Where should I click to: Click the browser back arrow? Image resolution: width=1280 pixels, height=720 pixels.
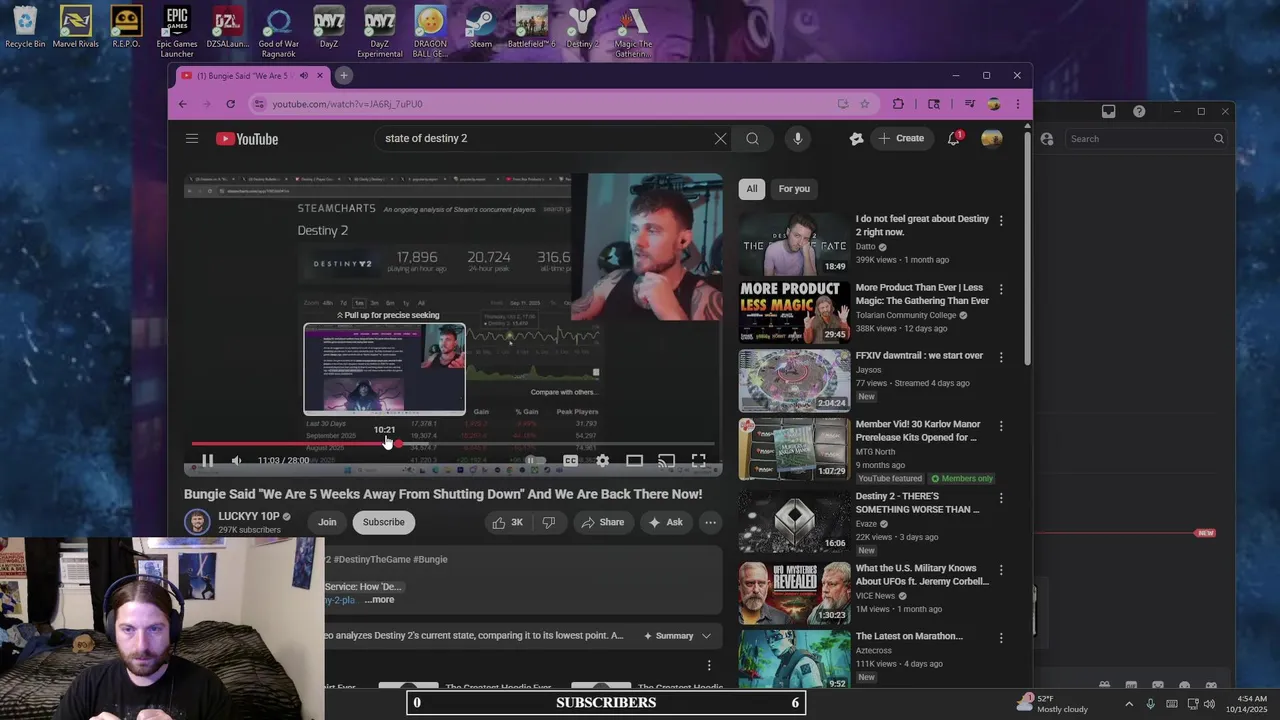click(x=182, y=104)
